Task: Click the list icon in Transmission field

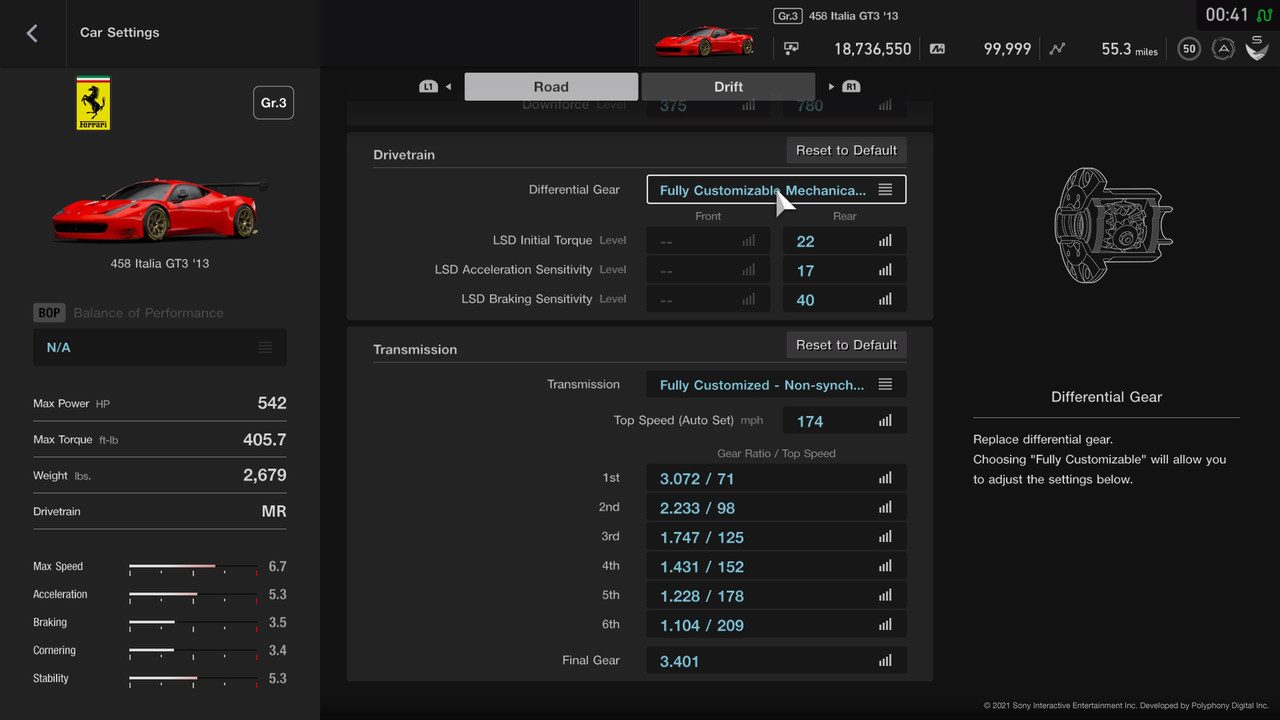Action: pos(885,385)
